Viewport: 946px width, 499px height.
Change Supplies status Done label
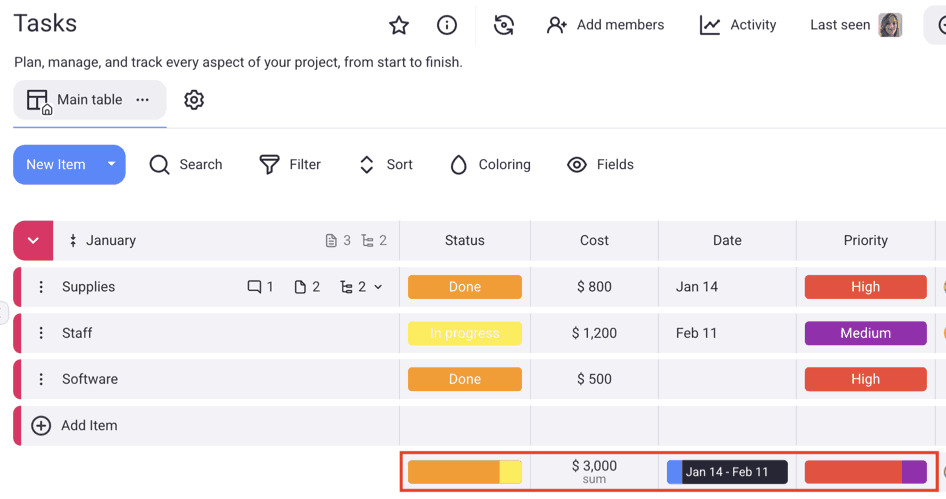[x=465, y=287]
